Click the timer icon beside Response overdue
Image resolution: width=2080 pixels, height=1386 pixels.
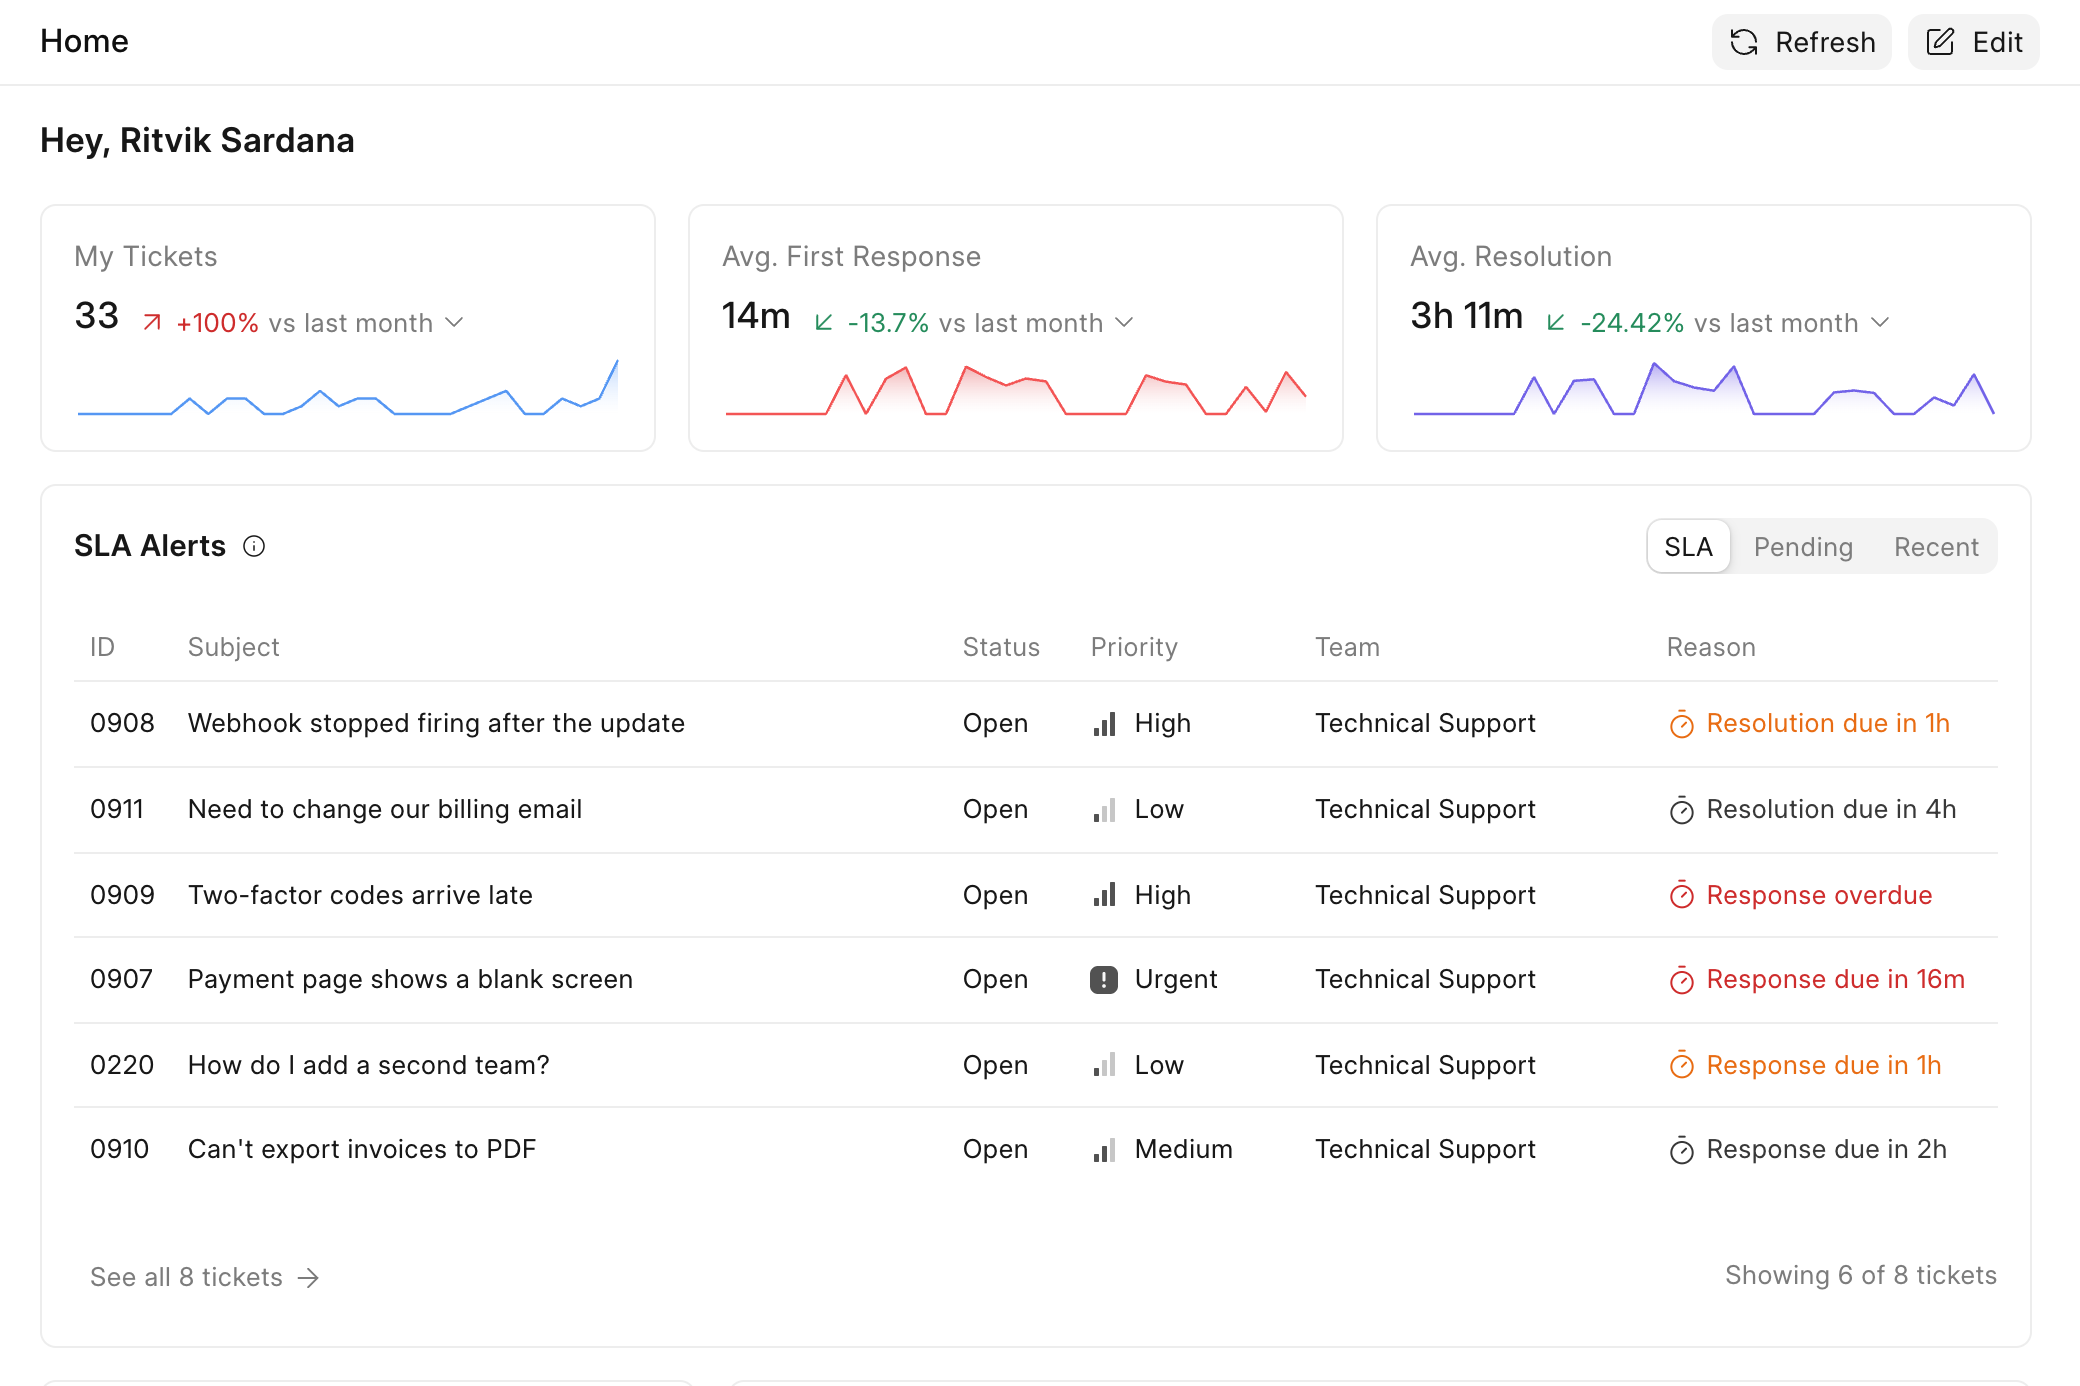pyautogui.click(x=1682, y=895)
